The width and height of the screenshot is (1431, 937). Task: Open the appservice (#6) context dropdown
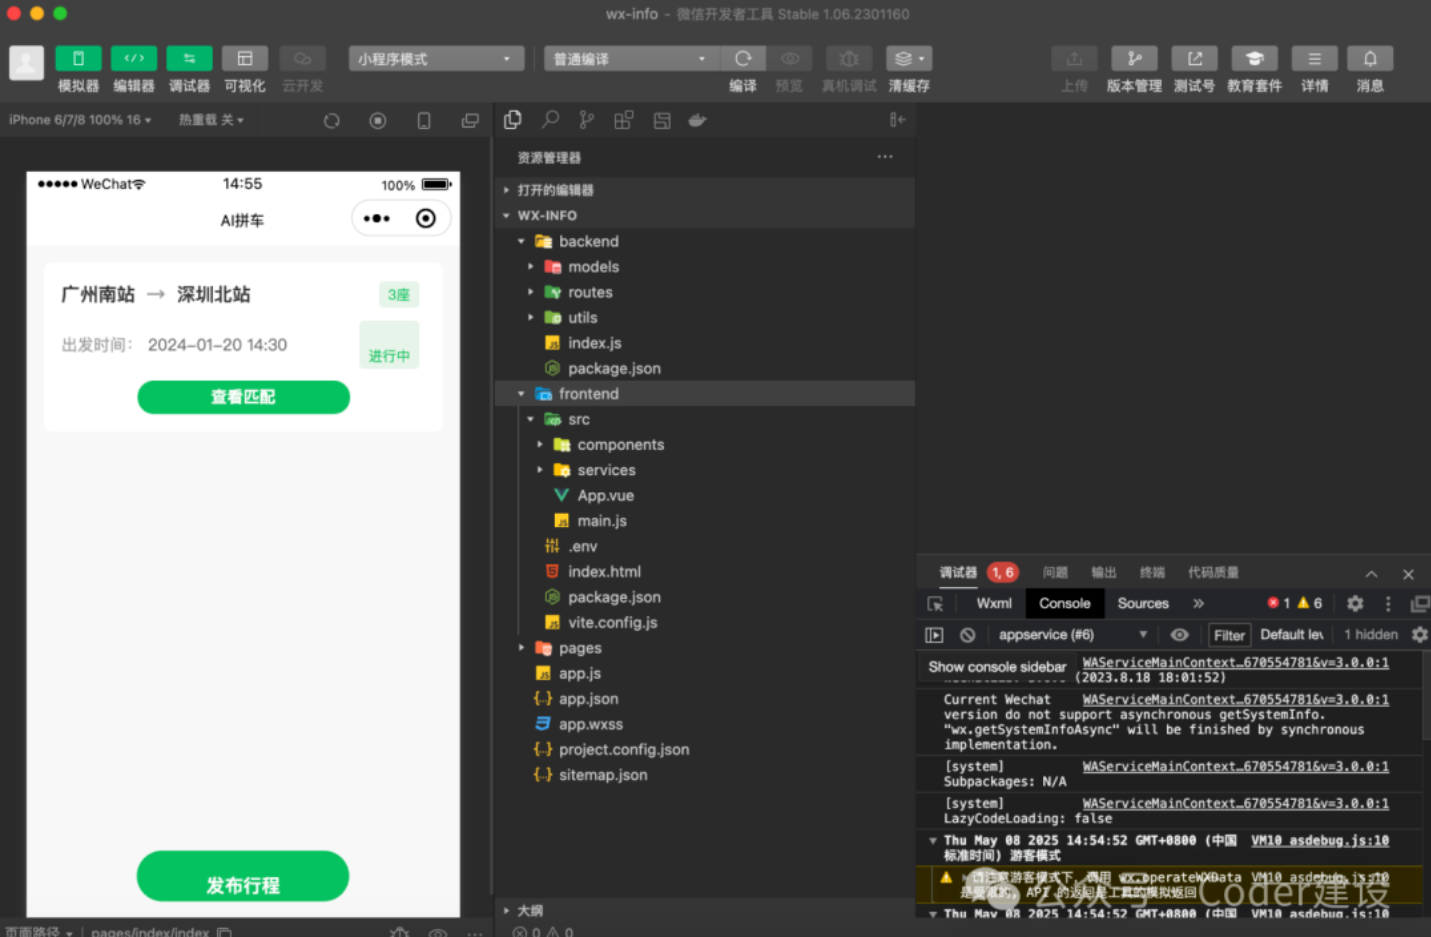click(x=1072, y=634)
